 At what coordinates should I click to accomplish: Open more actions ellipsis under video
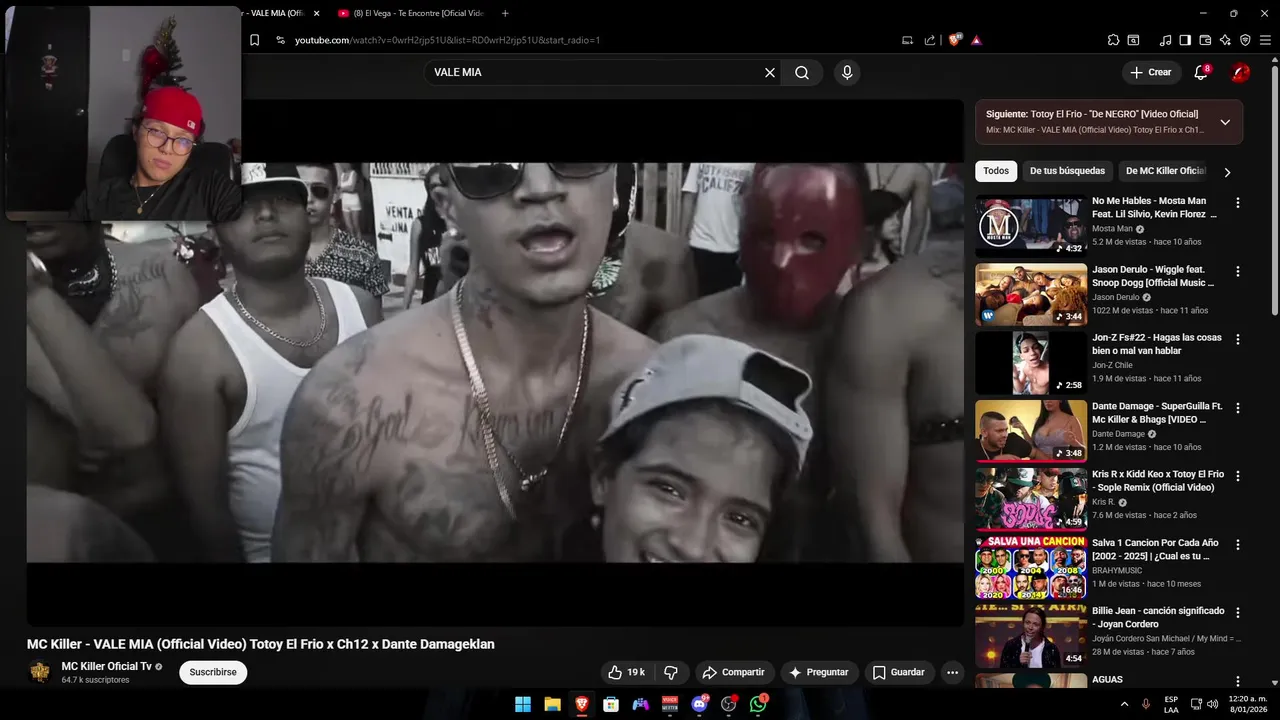952,672
